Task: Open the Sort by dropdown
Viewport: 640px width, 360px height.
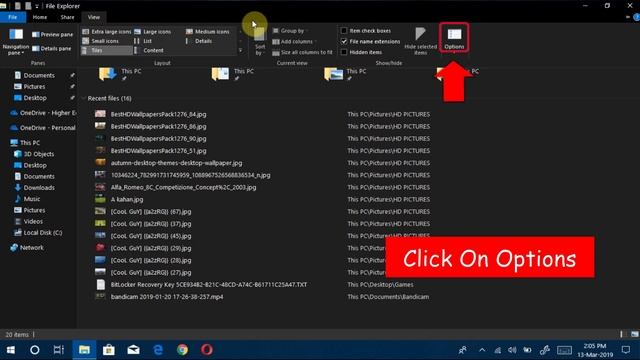Action: point(260,41)
